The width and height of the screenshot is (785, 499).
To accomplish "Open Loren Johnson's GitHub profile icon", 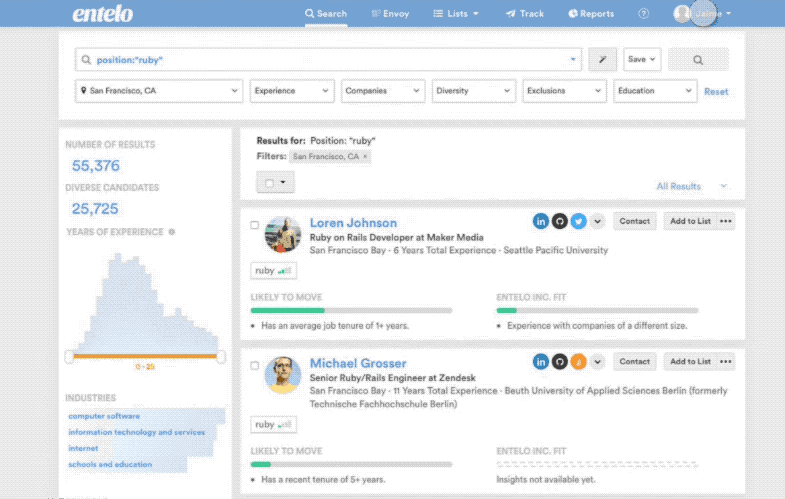I will [x=559, y=221].
